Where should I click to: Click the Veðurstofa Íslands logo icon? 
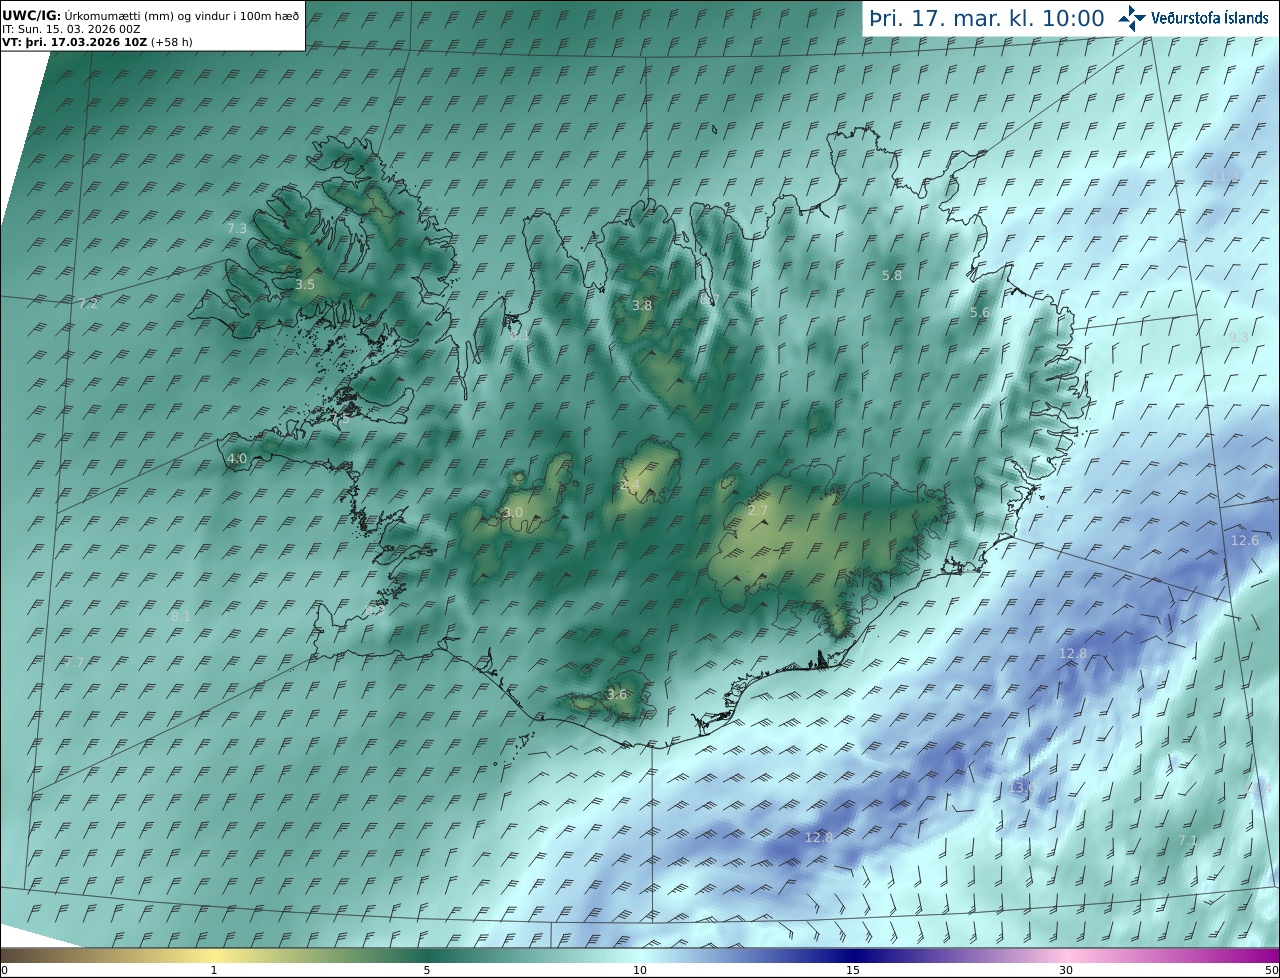tap(1132, 18)
